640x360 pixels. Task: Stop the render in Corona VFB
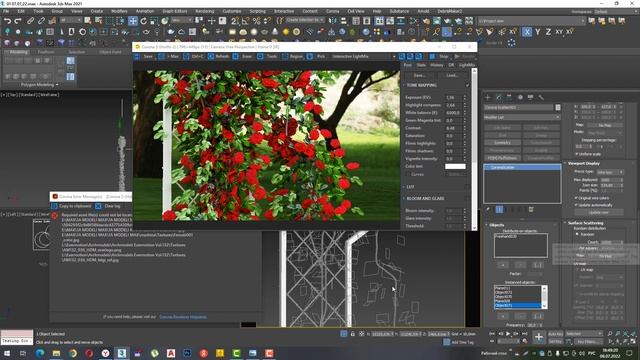pos(440,56)
